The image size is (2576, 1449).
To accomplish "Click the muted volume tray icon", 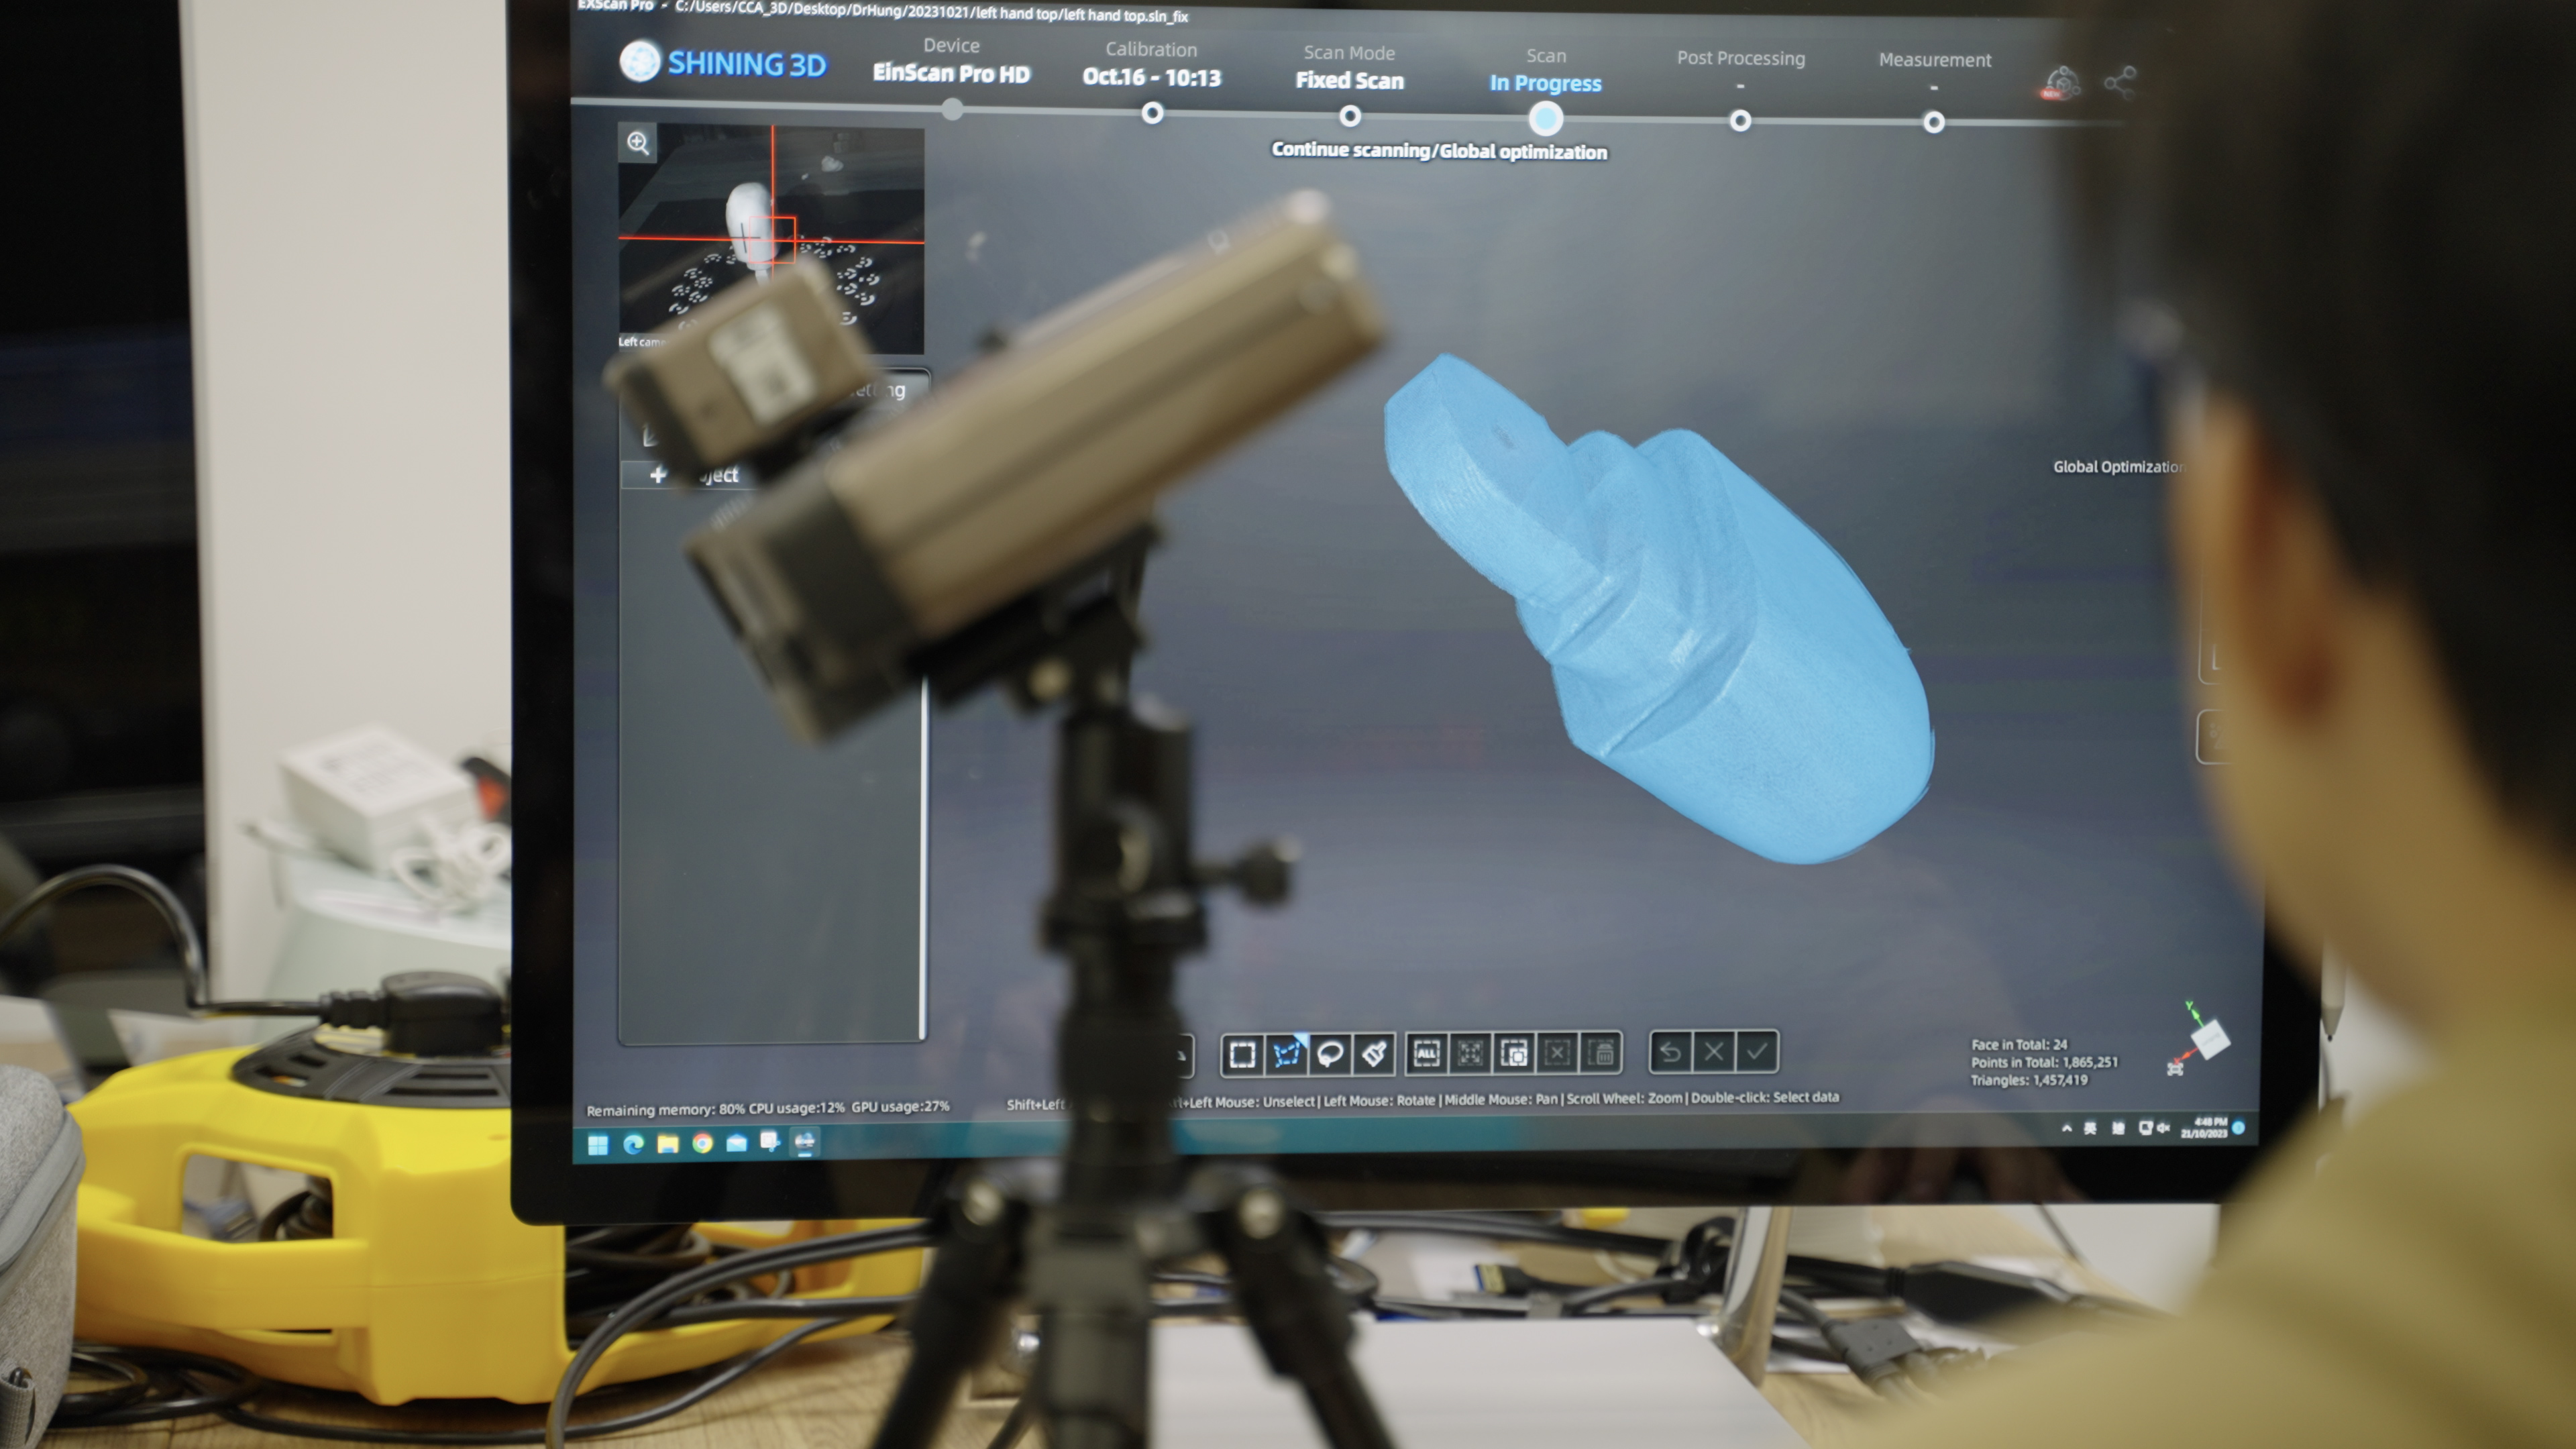I will point(2163,1128).
